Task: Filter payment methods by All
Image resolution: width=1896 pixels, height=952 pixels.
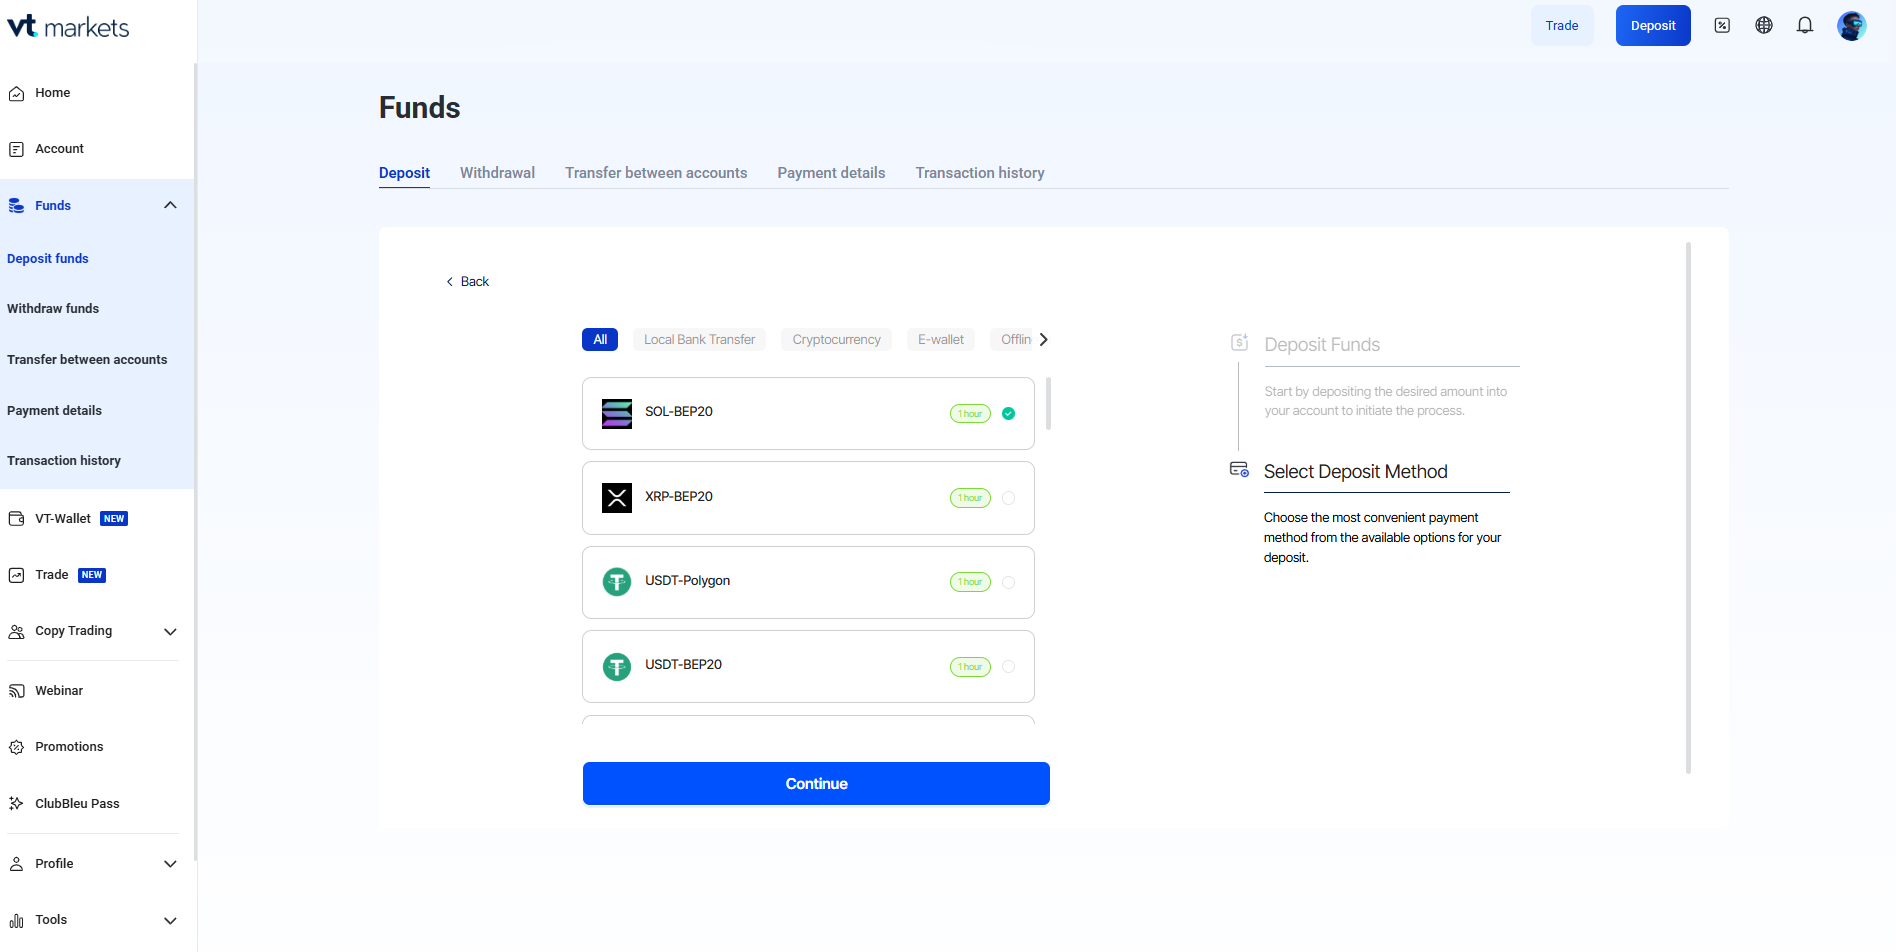Action: (x=600, y=340)
